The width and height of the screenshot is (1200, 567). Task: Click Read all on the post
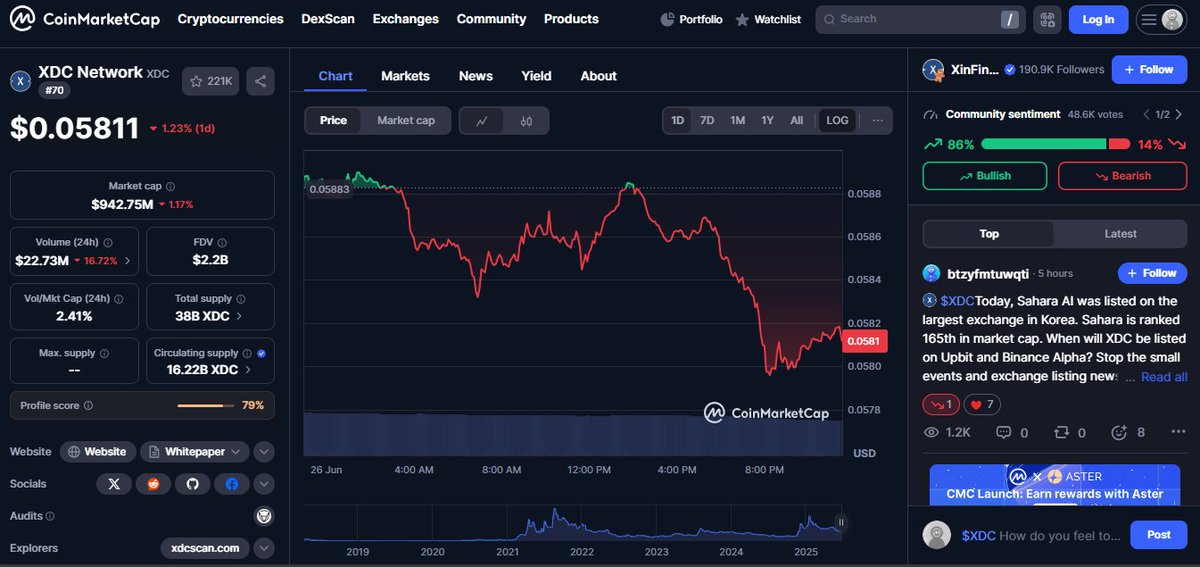pyautogui.click(x=1164, y=377)
